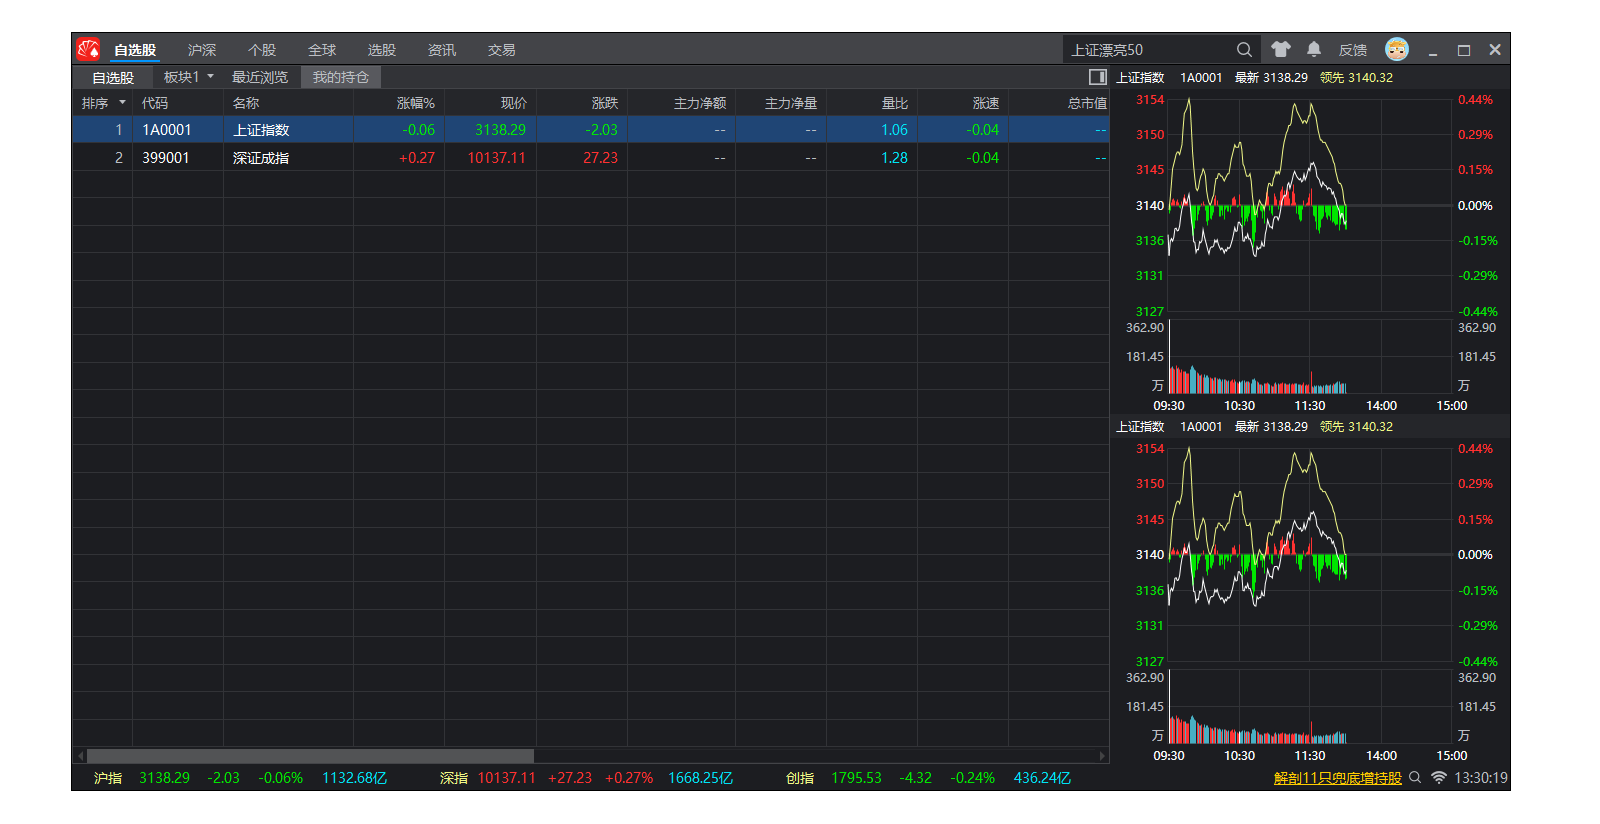Viewport: 1600px width, 824px height.
Task: Open the skin shirt icon
Action: click(x=1281, y=49)
